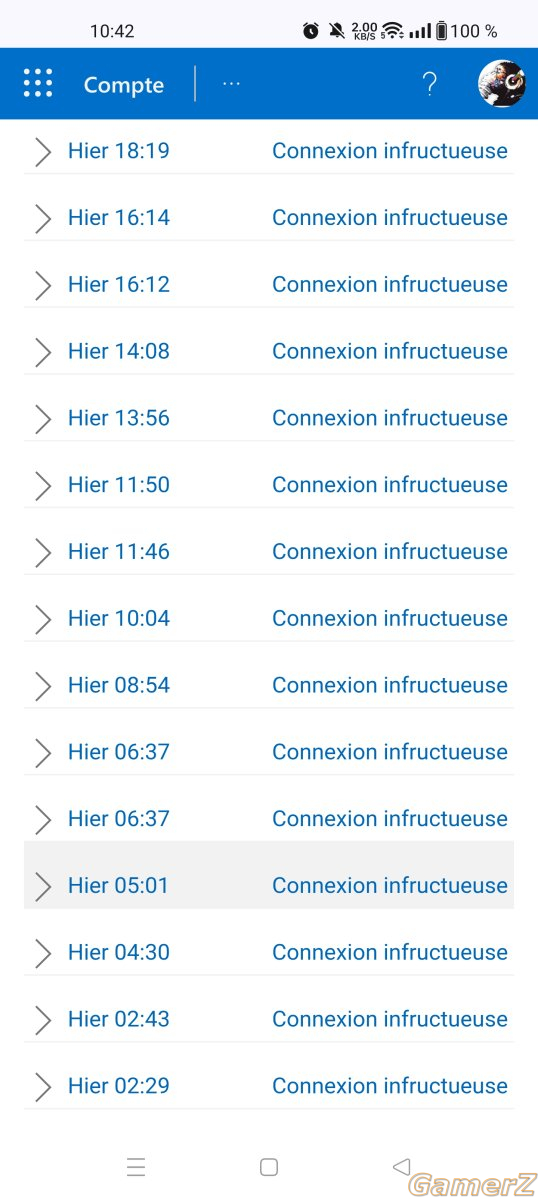
Task: Expand the Hier 18:19 entry chevron
Action: [43, 152]
